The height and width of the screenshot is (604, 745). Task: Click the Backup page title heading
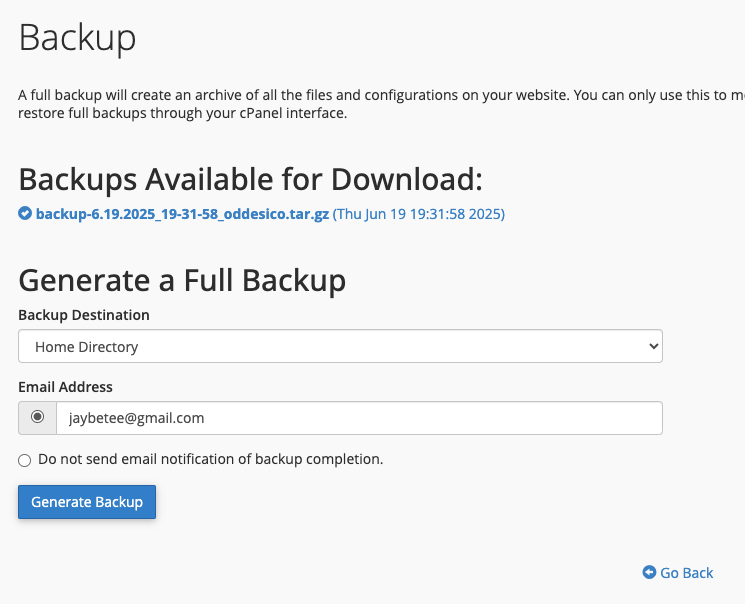(77, 38)
